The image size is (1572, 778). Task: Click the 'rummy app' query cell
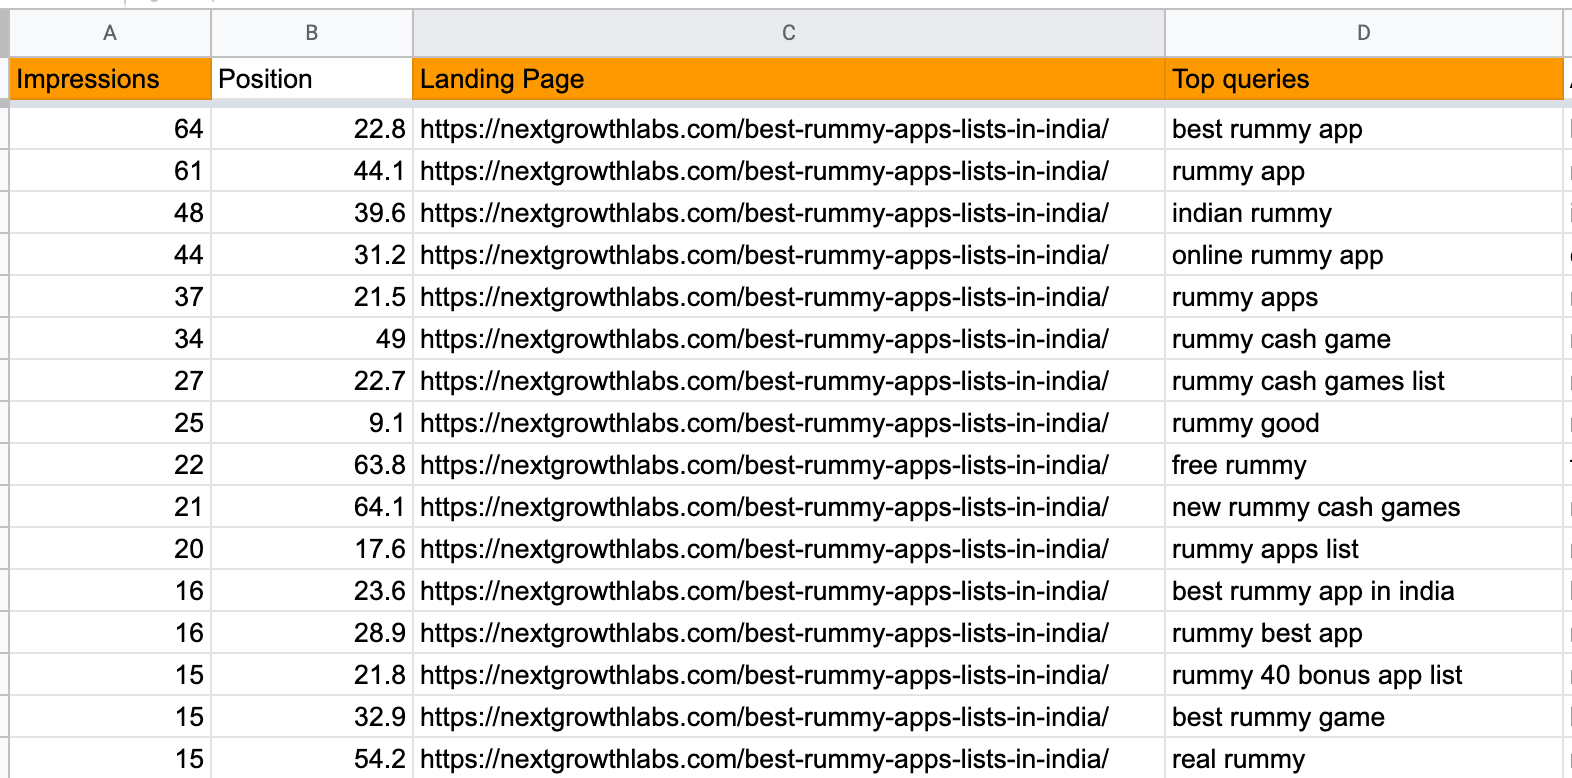coord(1364,171)
